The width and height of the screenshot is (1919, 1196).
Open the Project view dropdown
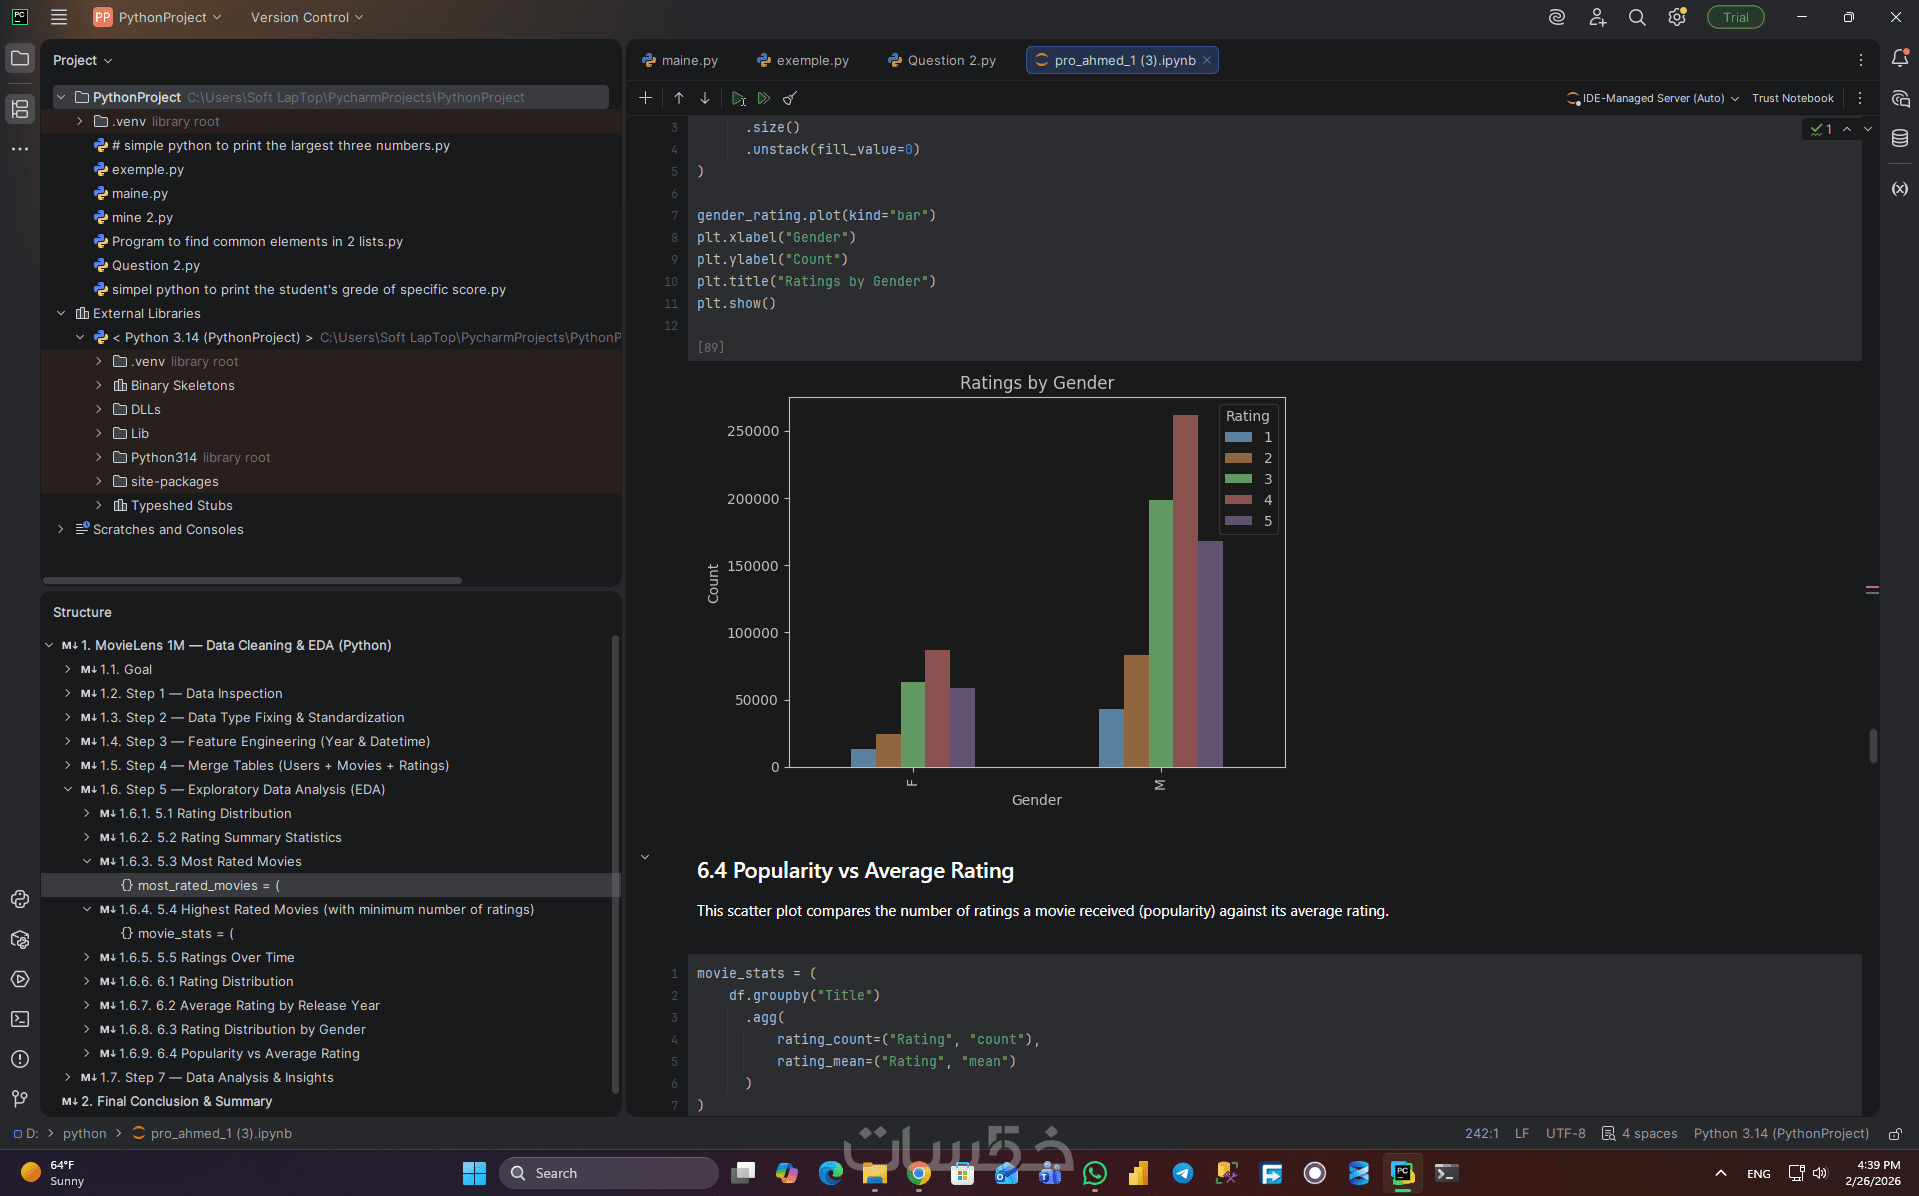83,60
